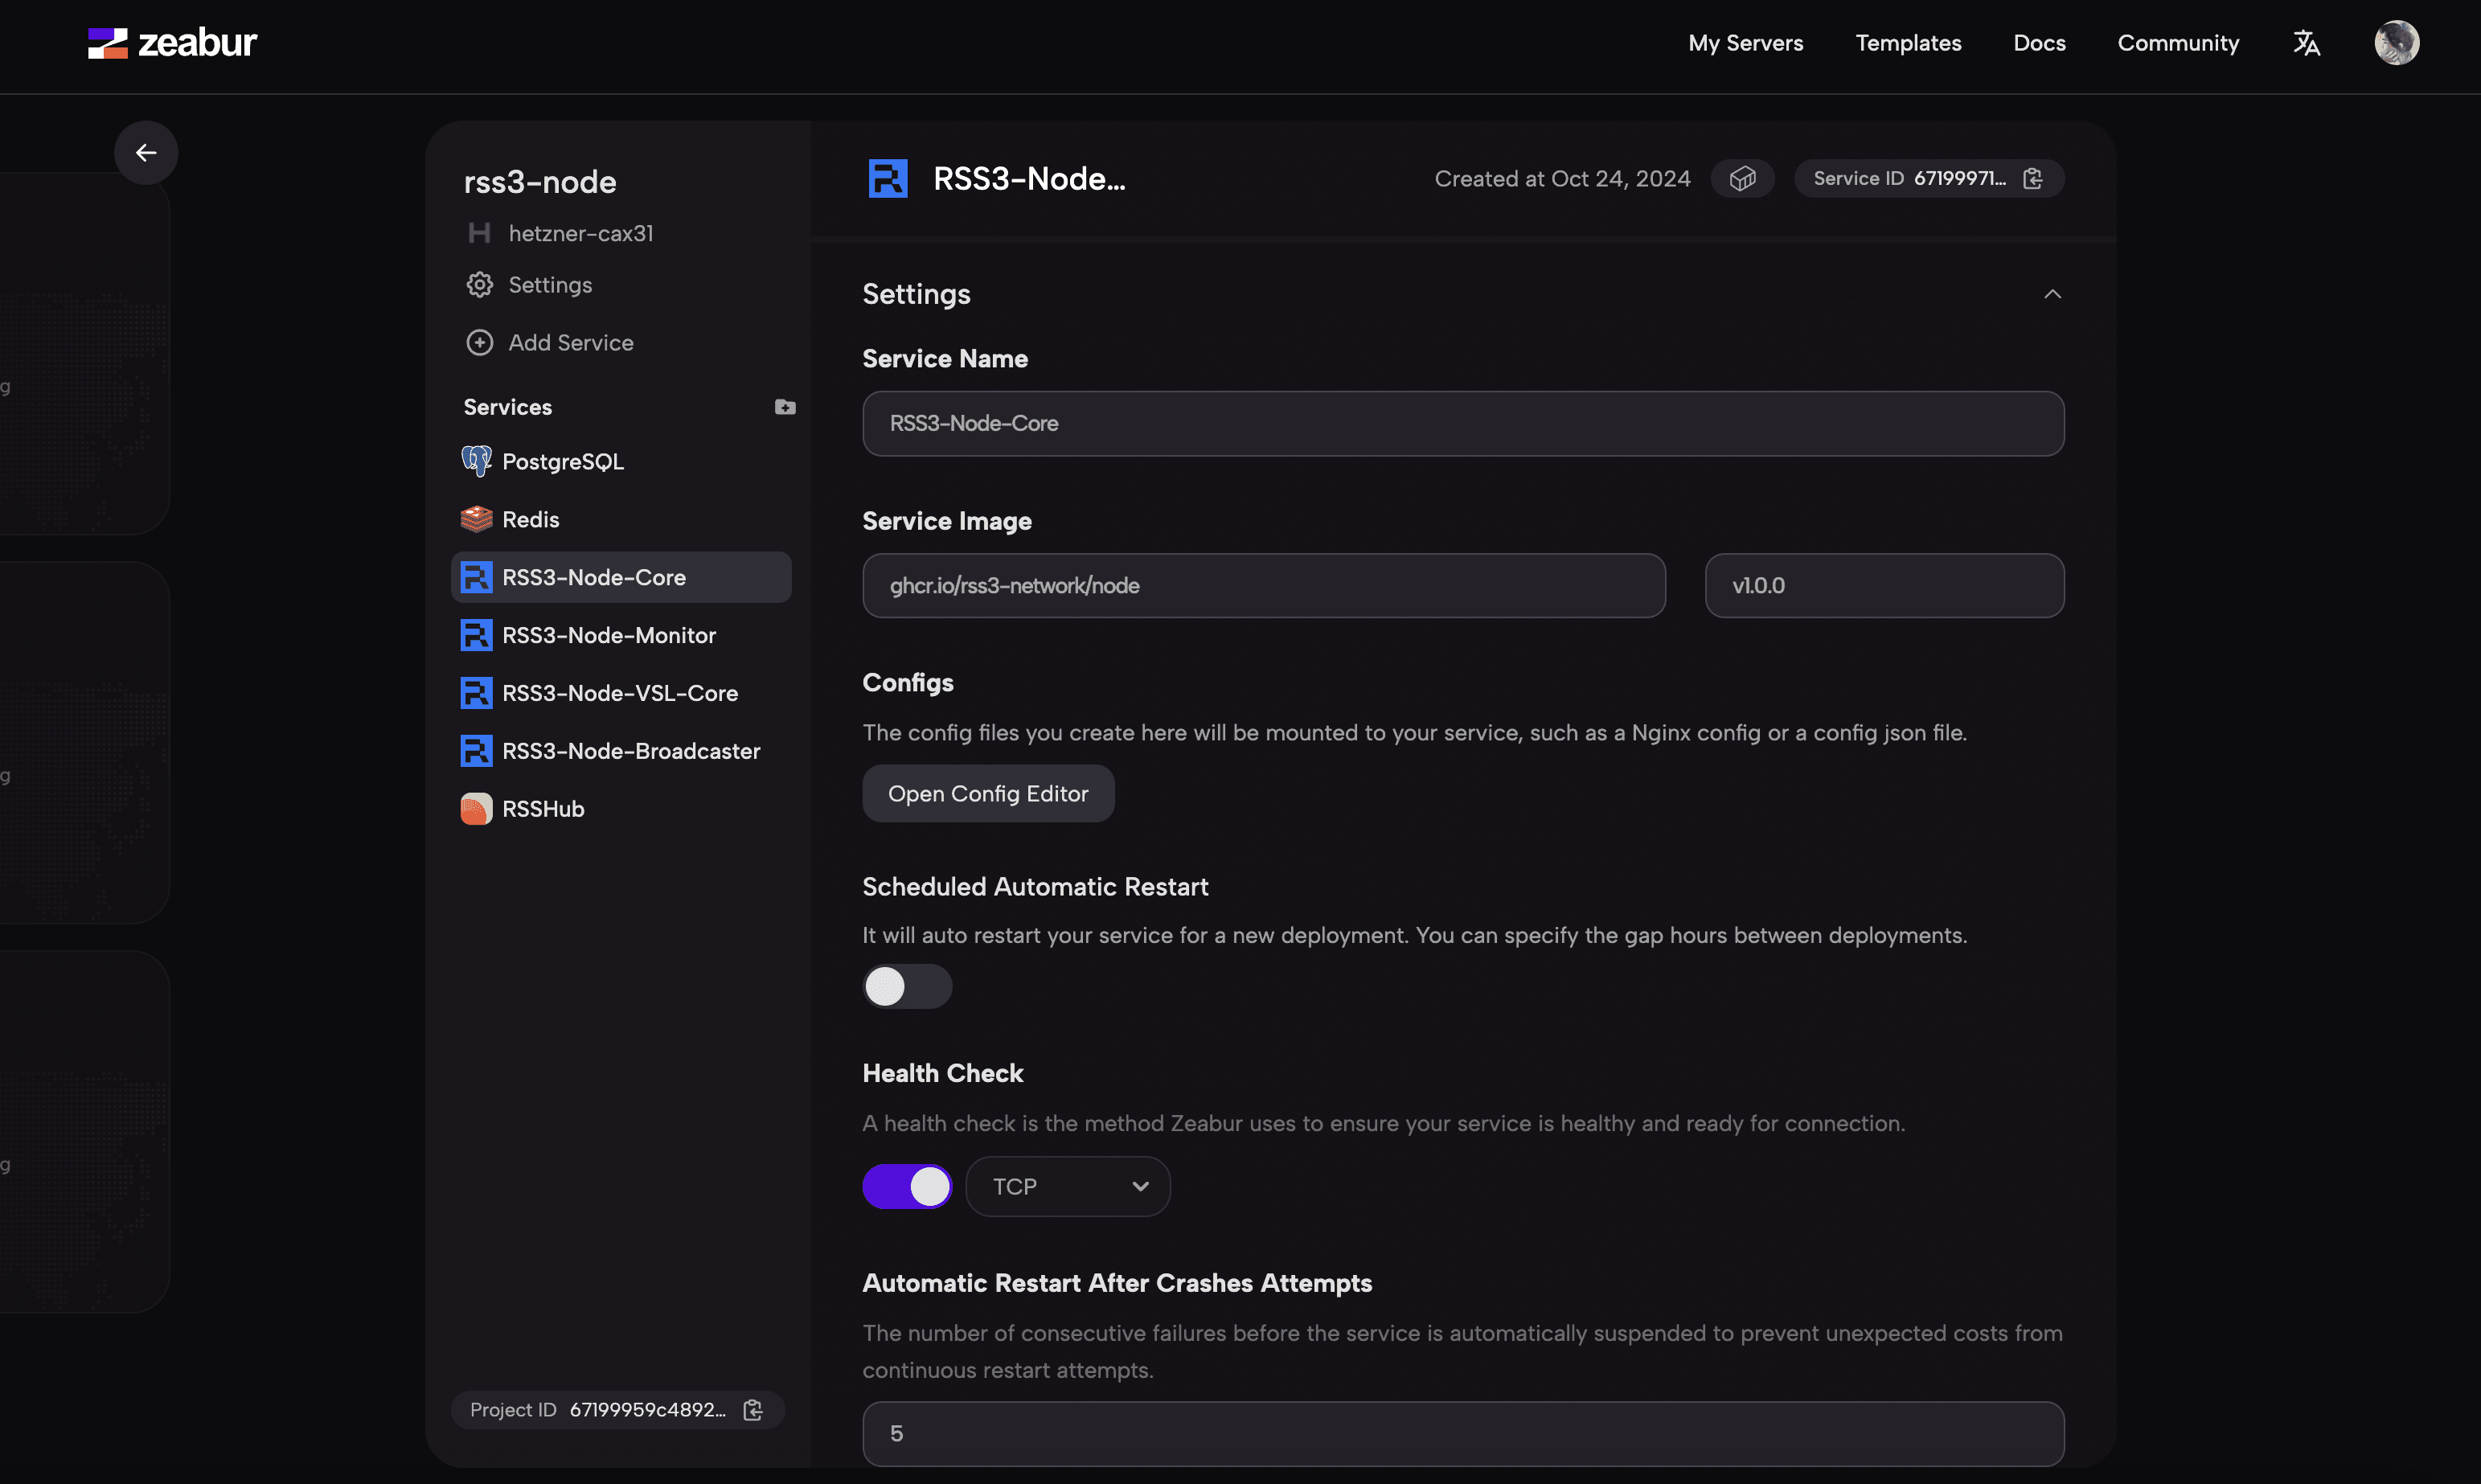Select the Redis service
Screen dimensions: 2481x1484
(x=621, y=519)
